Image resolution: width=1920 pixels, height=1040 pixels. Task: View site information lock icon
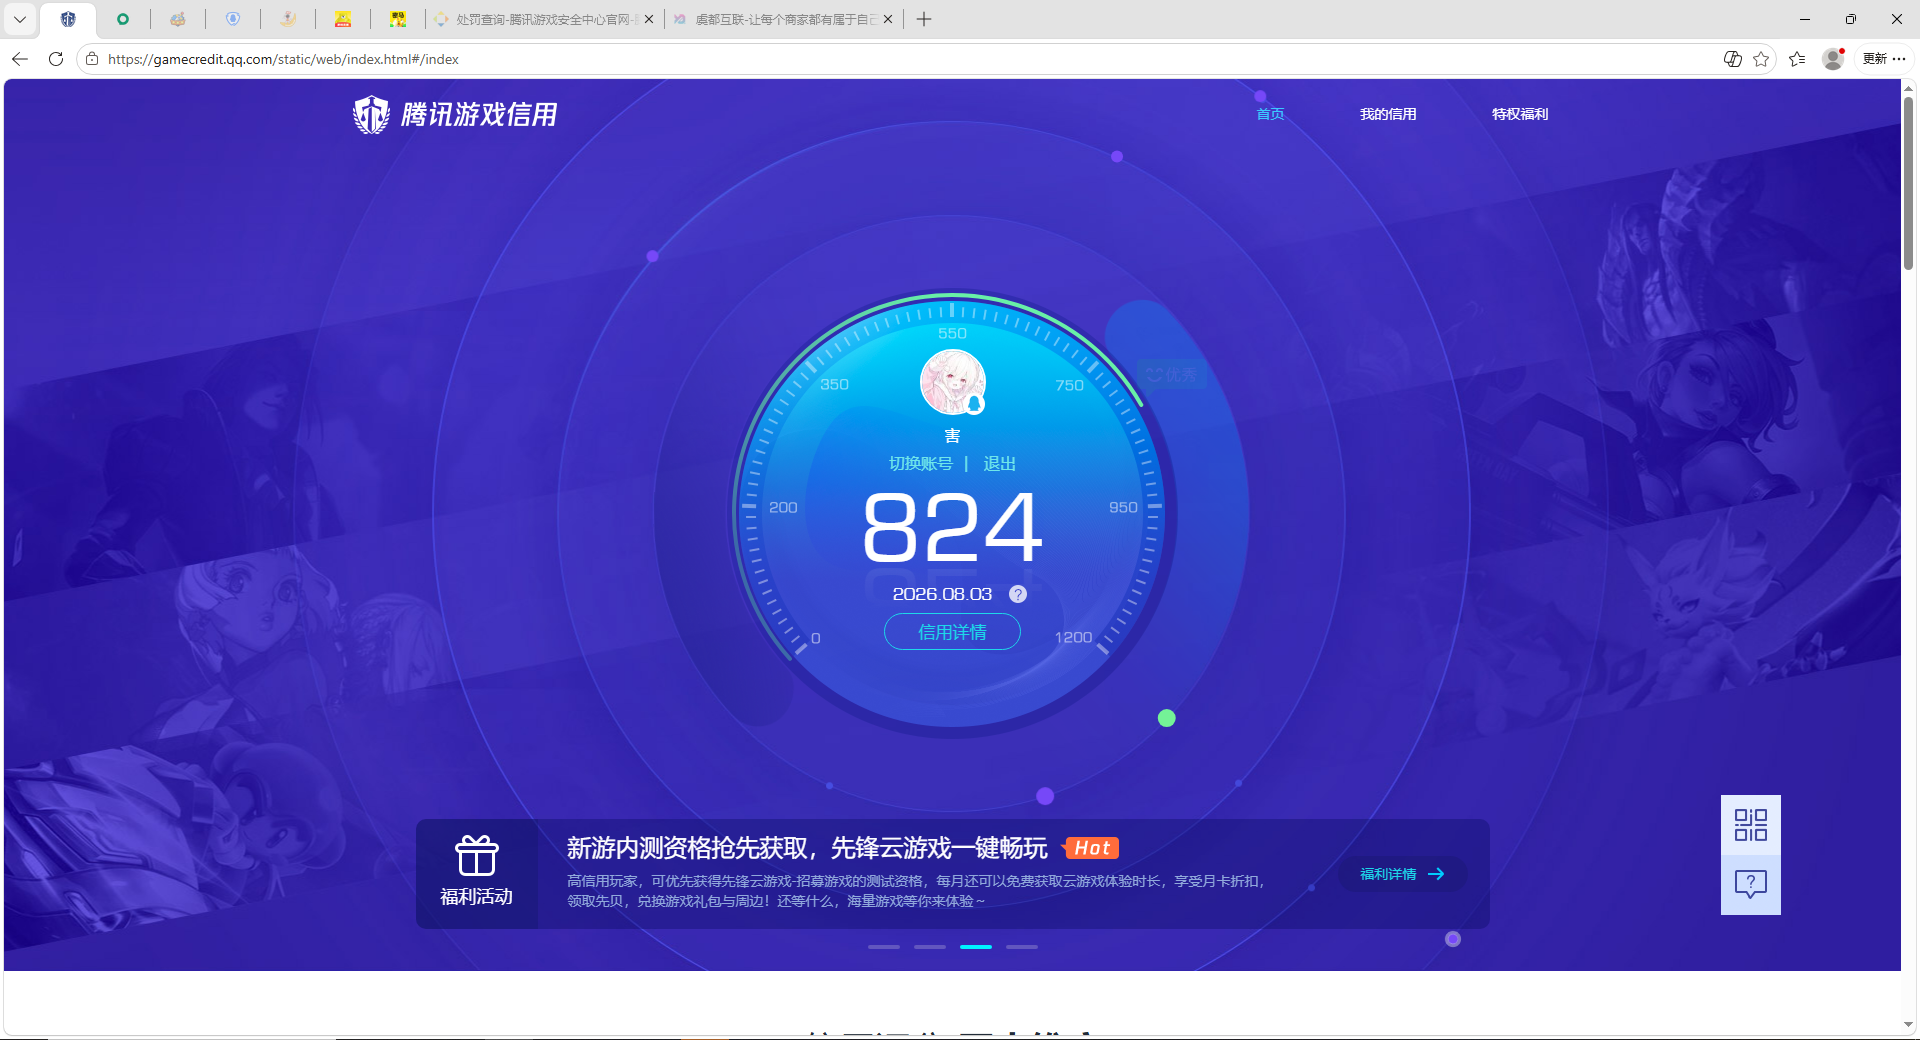[x=92, y=59]
